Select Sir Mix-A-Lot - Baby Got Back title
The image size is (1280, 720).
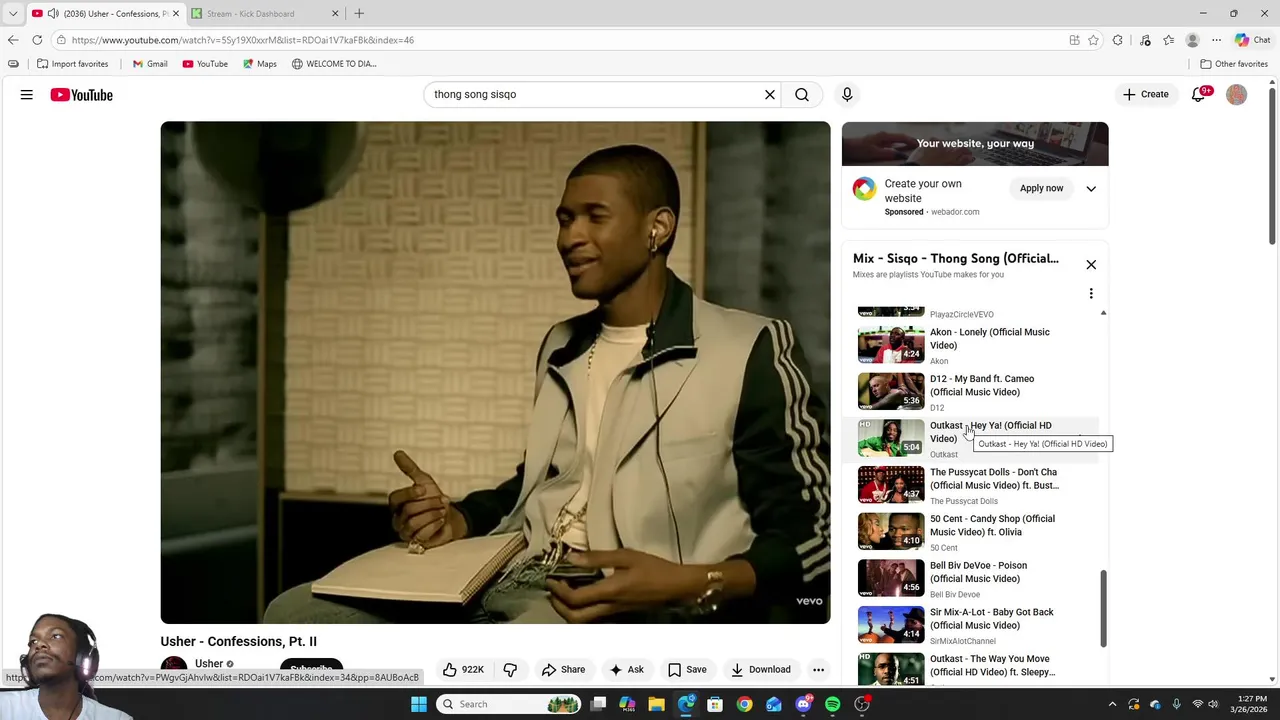click(991, 619)
